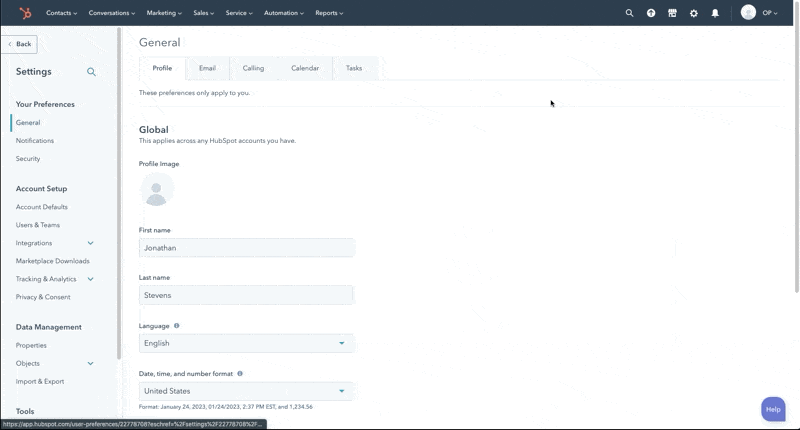The width and height of the screenshot is (800, 430).
Task: Click the Language info icon
Action: 177,325
